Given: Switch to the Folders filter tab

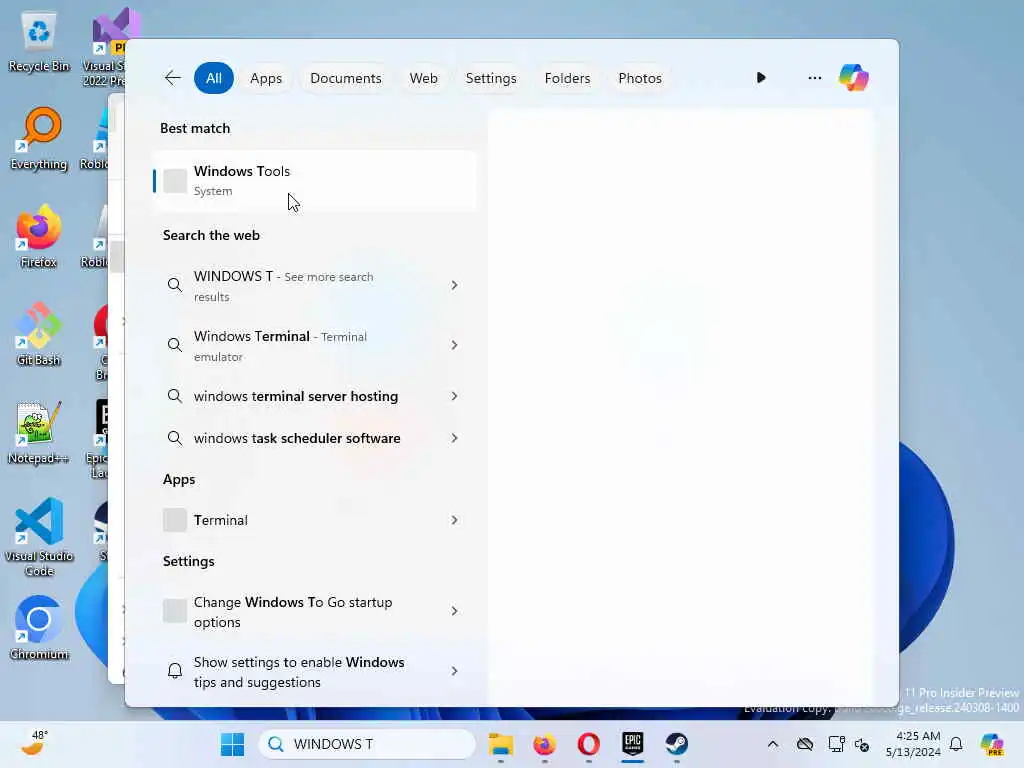Looking at the screenshot, I should [567, 78].
